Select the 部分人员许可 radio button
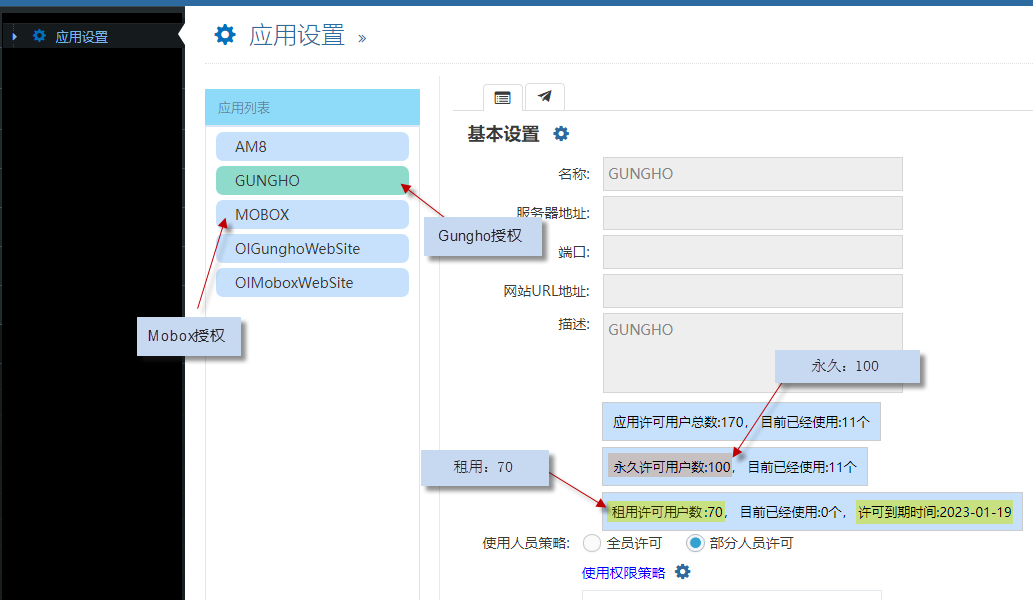 coord(696,543)
